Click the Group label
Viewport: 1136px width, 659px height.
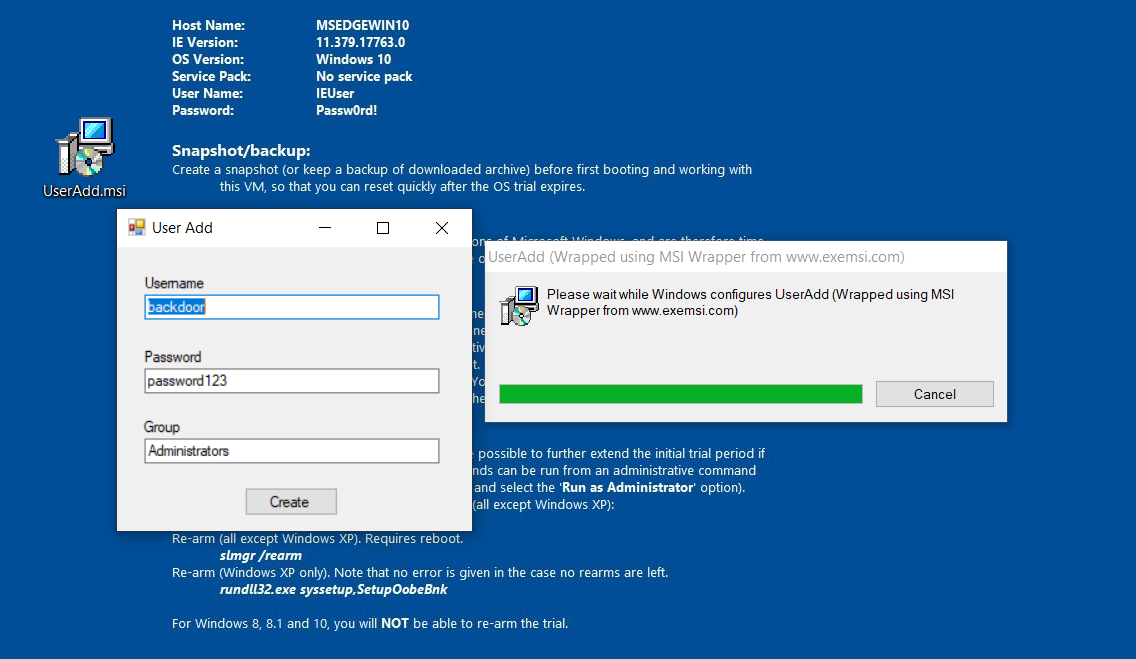click(162, 427)
